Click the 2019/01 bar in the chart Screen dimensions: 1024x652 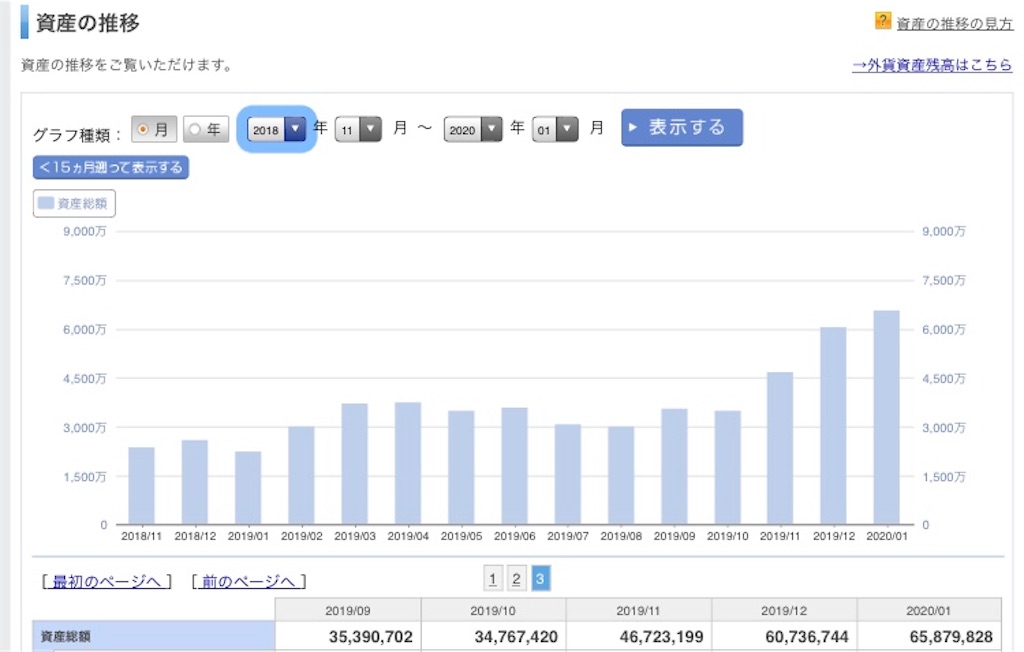(x=248, y=487)
